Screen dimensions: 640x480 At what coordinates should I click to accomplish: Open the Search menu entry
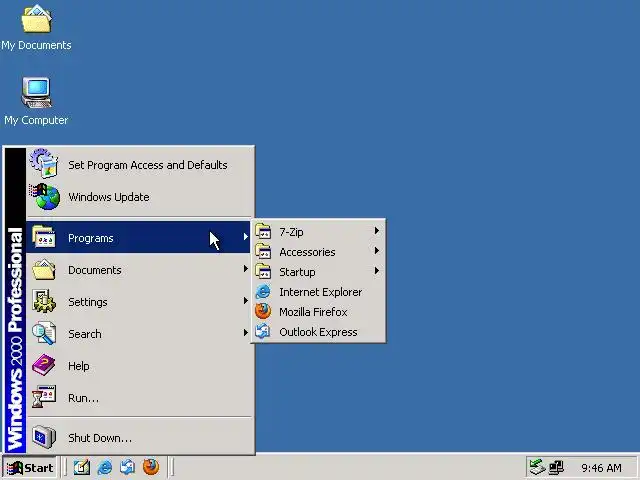139,333
